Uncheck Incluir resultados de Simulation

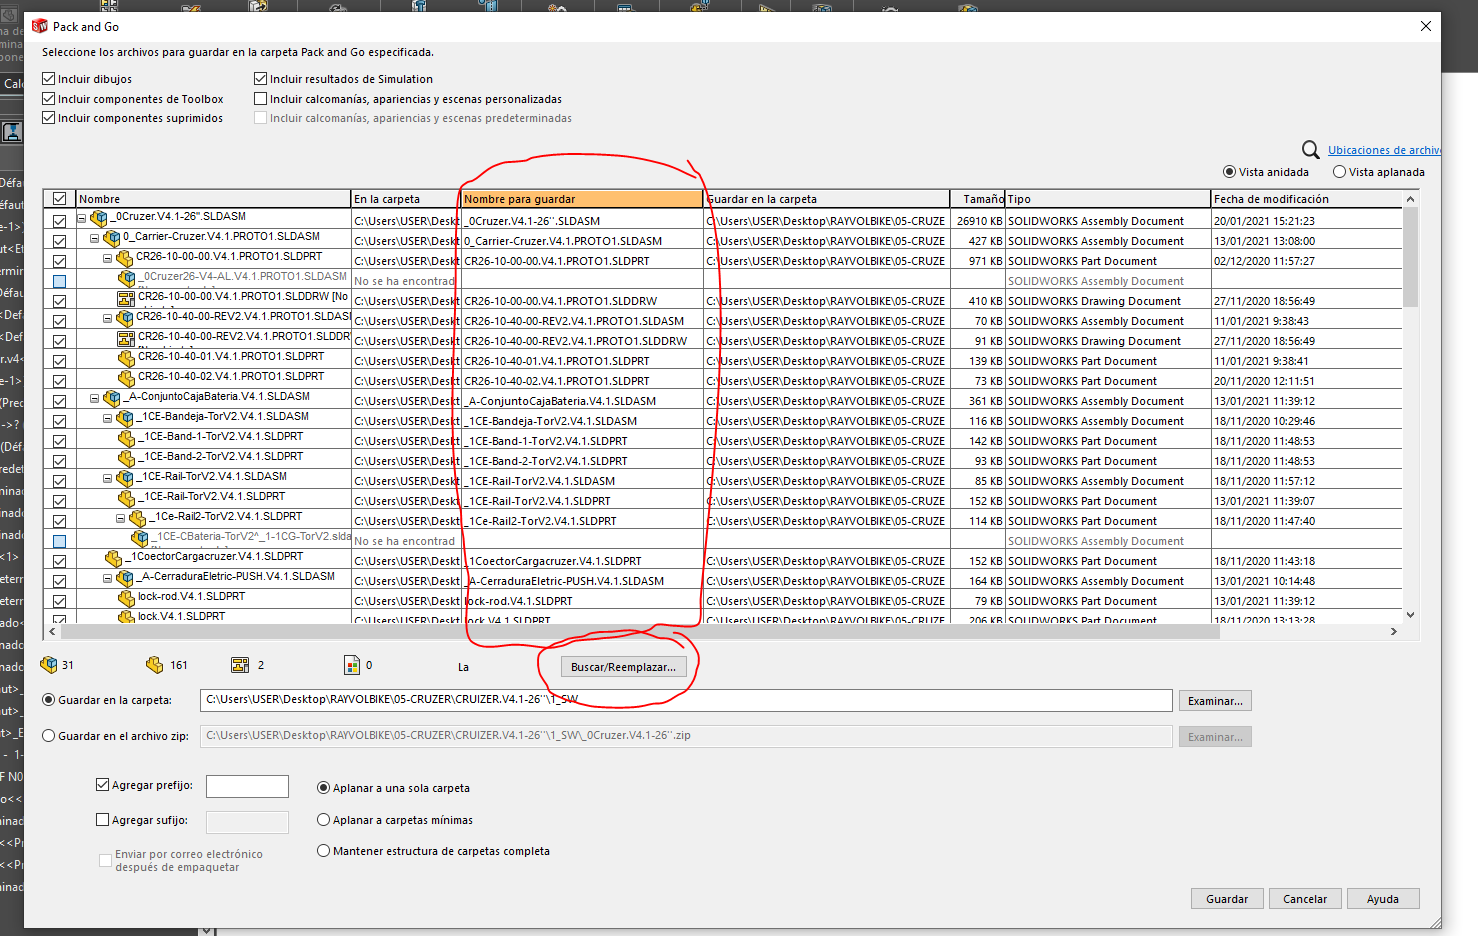tap(261, 79)
